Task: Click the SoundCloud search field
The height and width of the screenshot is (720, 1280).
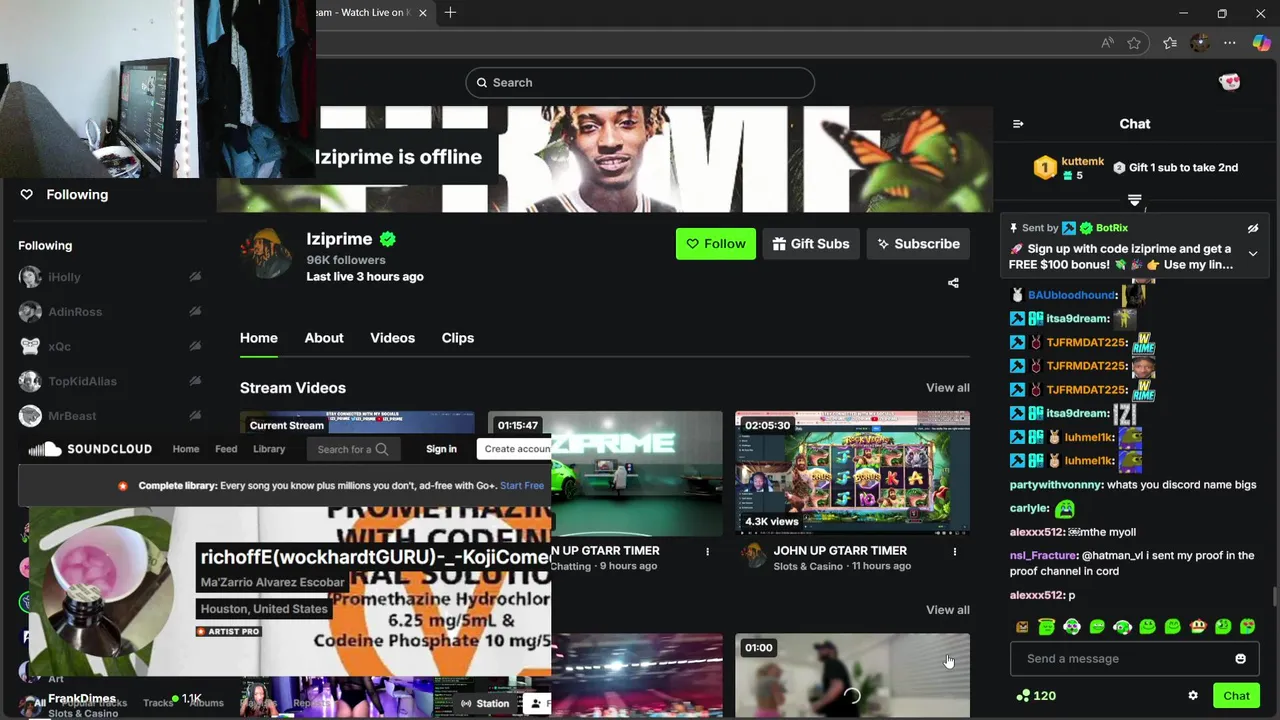Action: tap(352, 449)
